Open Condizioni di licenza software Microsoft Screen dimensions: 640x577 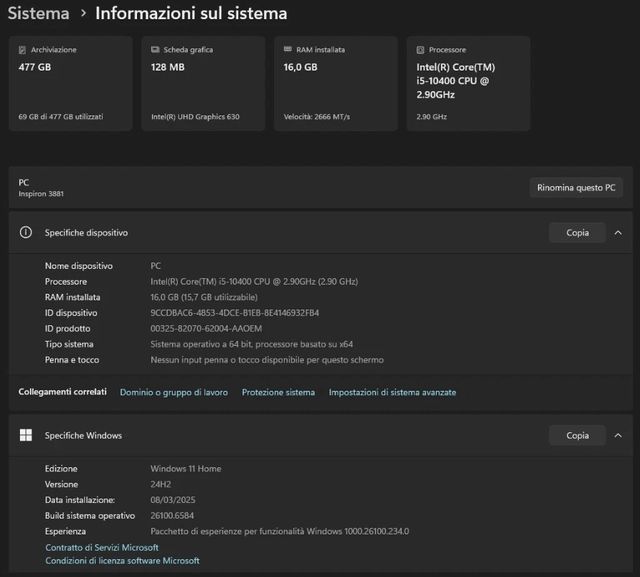pyautogui.click(x=122, y=560)
